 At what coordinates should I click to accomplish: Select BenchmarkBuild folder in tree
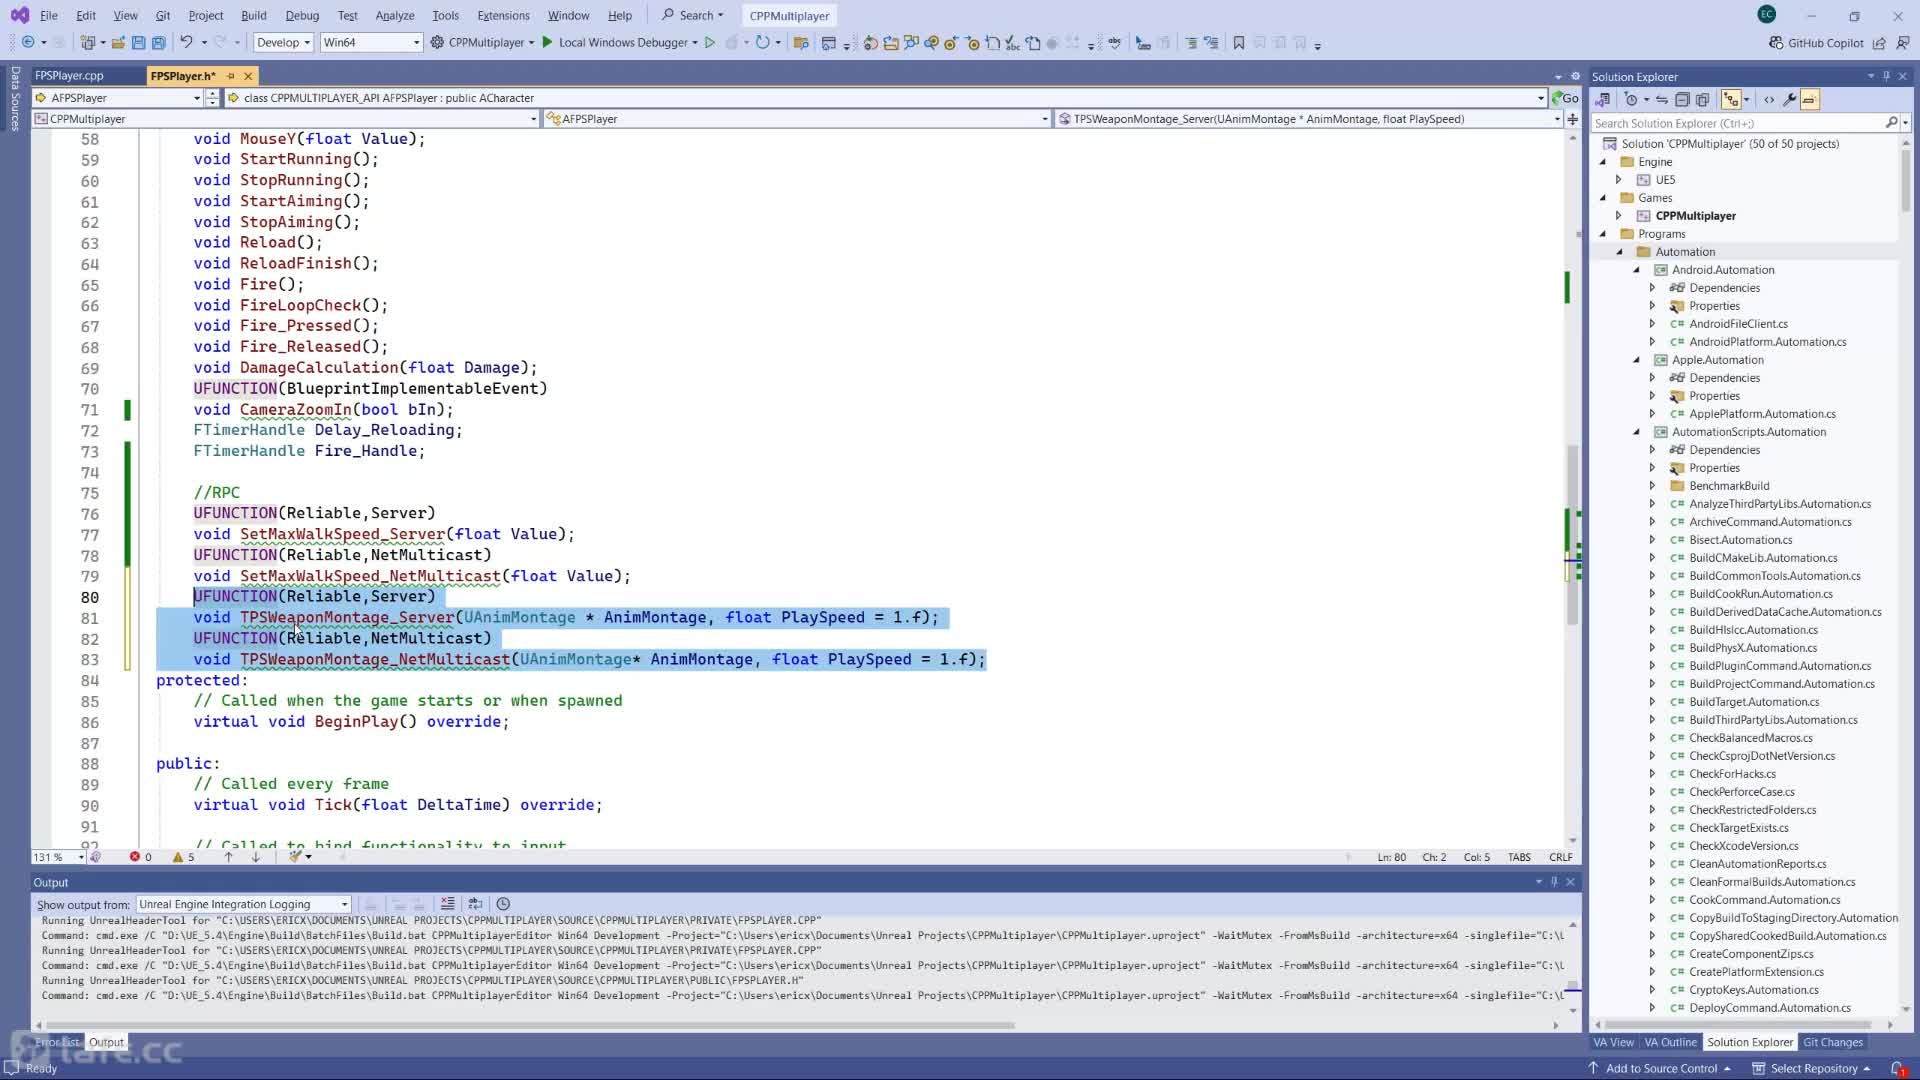click(1729, 486)
